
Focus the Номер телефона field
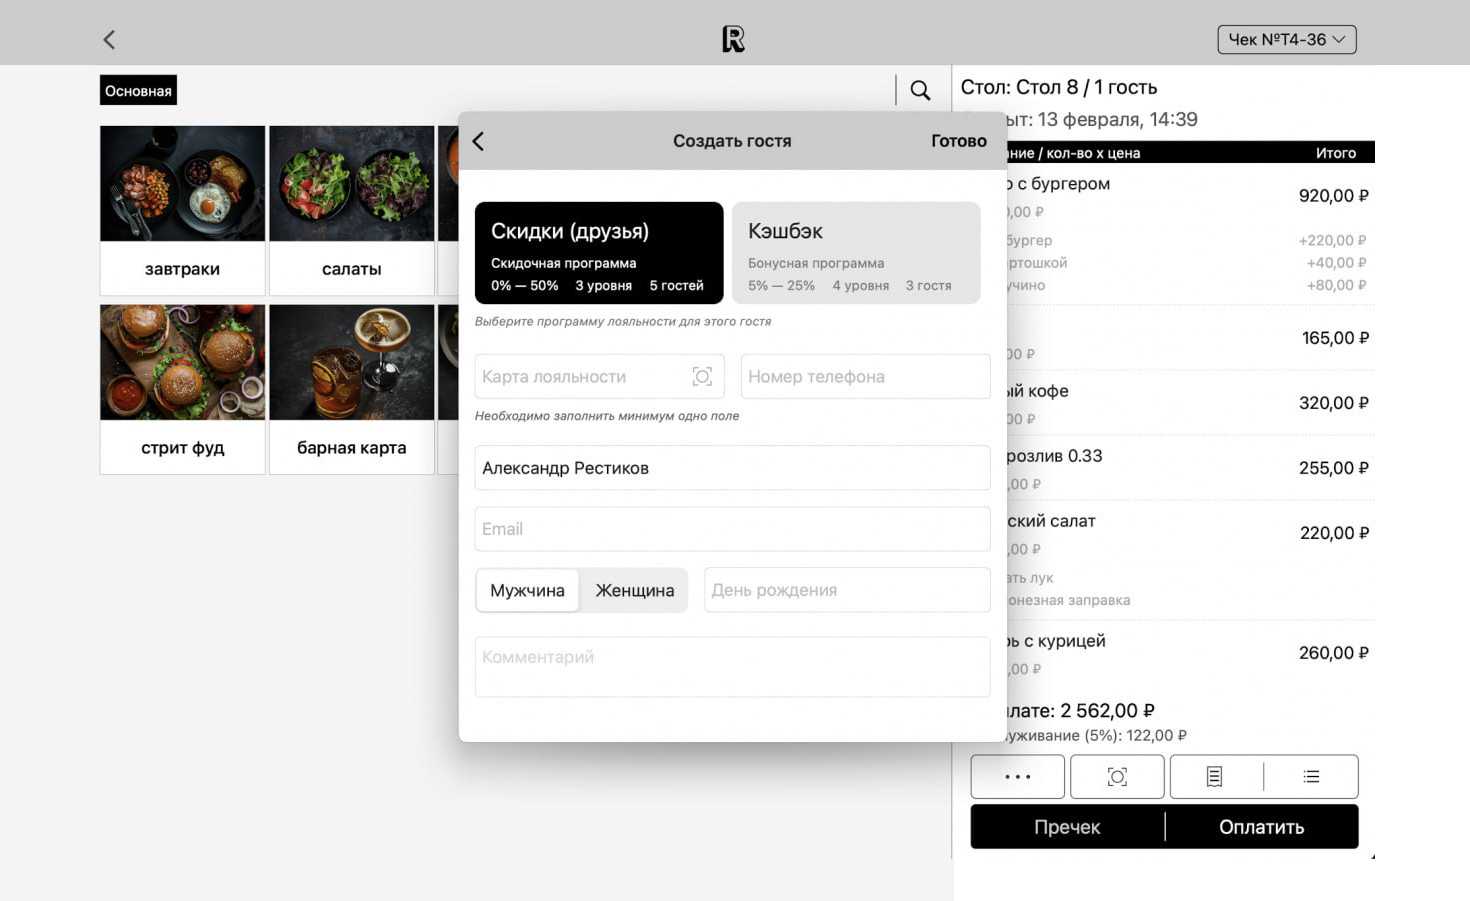point(865,376)
